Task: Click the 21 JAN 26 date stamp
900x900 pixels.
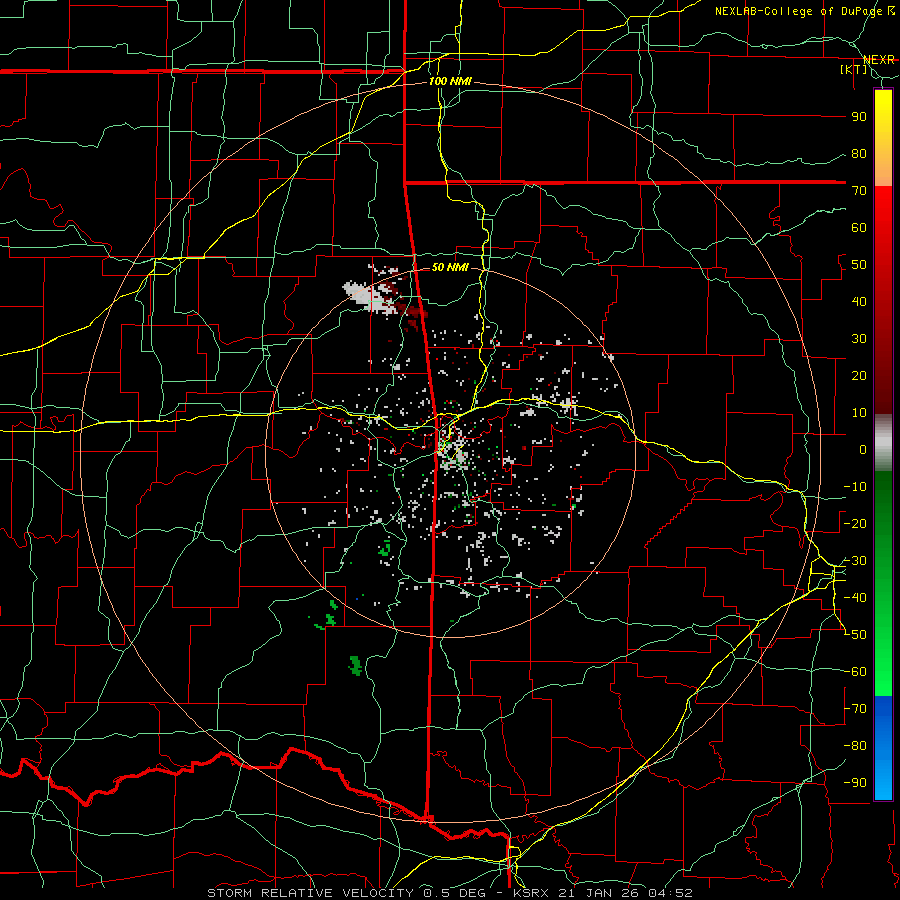Action: [600, 893]
